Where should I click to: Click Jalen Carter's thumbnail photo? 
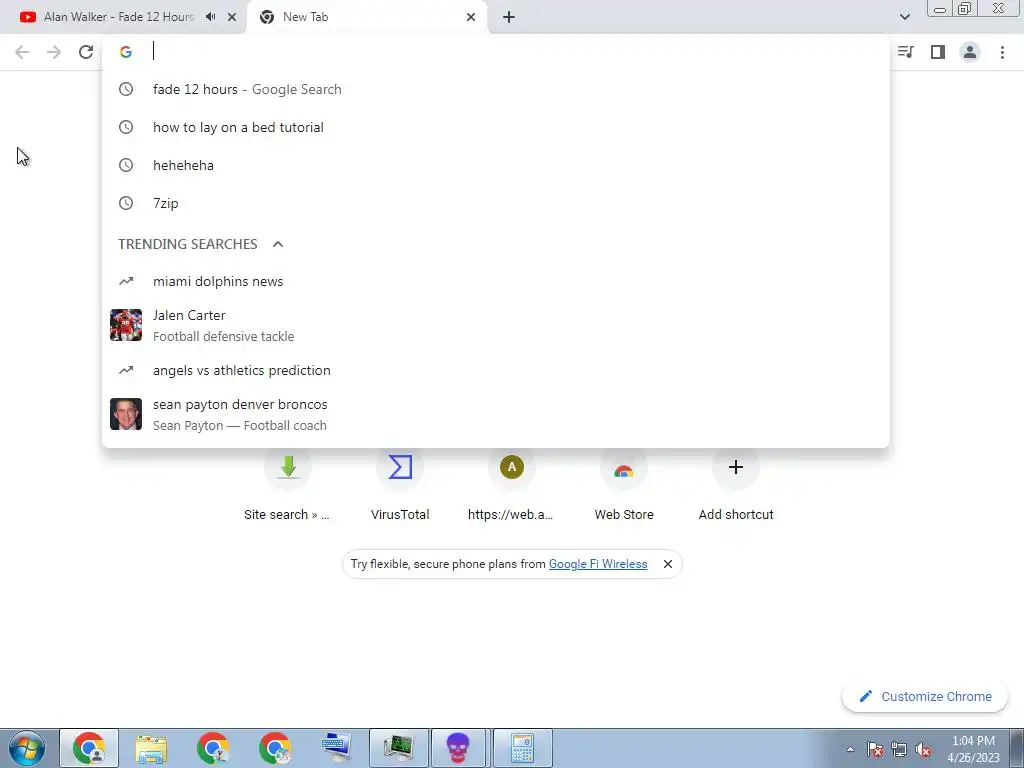[126, 325]
